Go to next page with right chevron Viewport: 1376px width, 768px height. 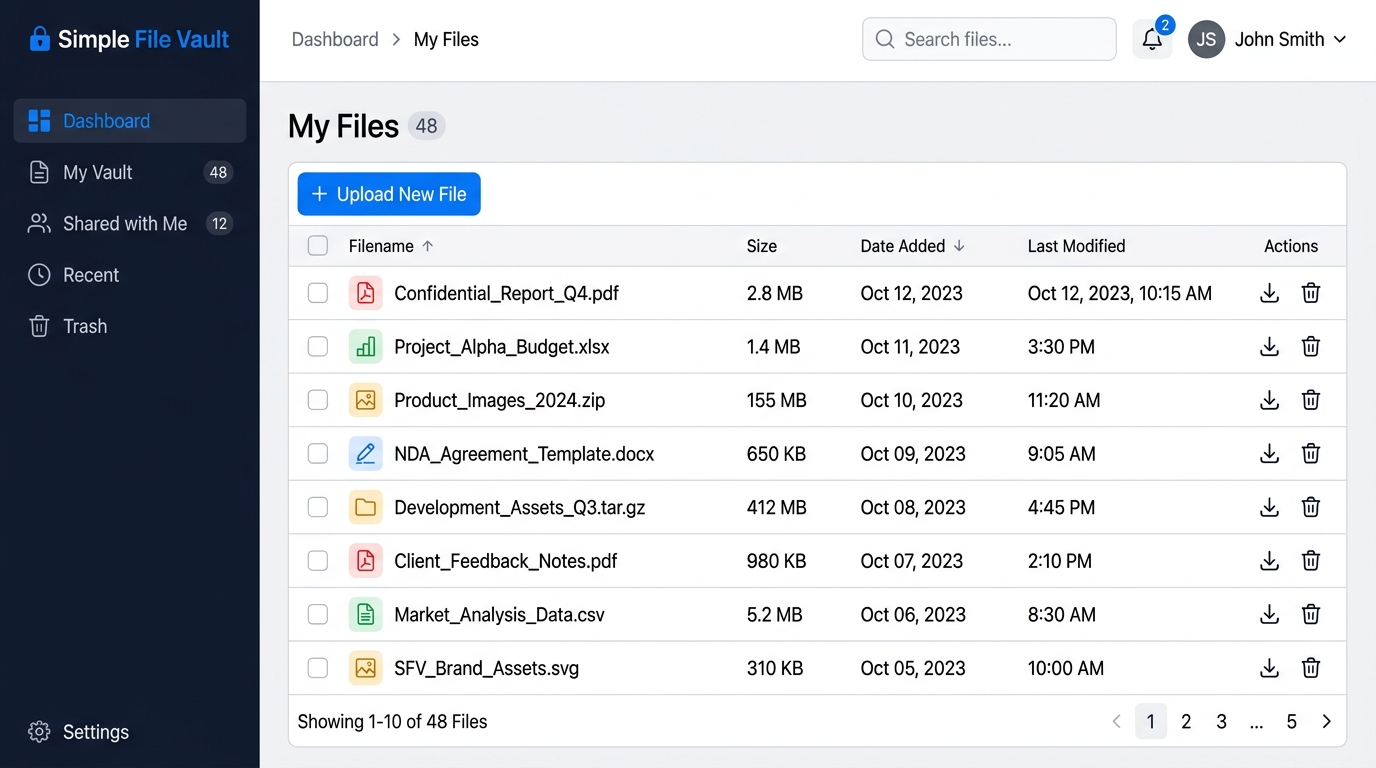click(1327, 722)
